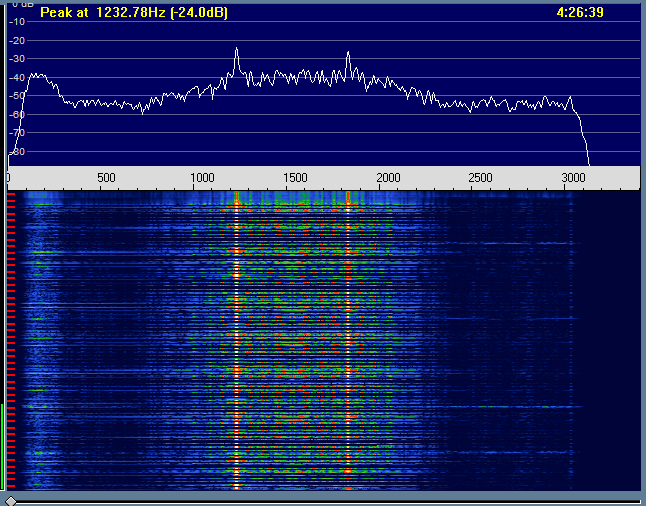Click the bright waterfall line at 1800 Hz
The height and width of the screenshot is (506, 646).
348,340
